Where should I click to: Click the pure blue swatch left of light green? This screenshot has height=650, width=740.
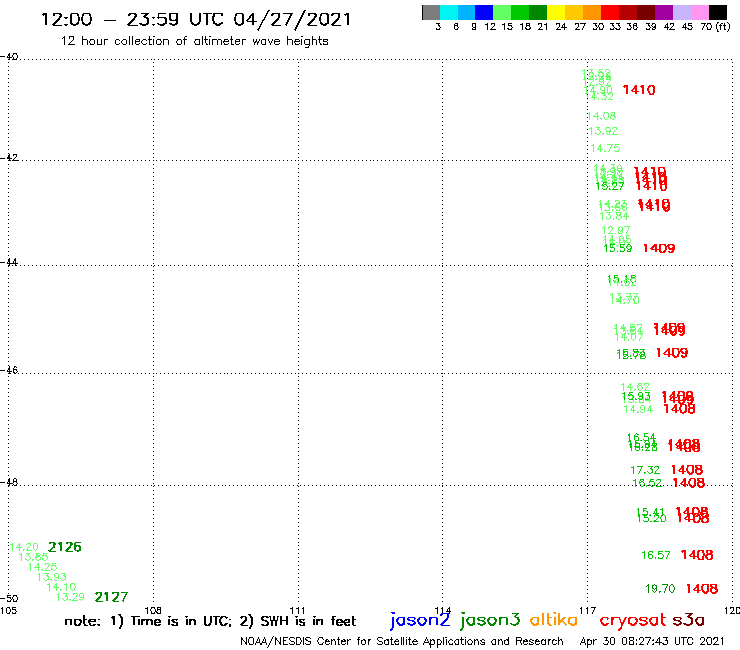click(x=484, y=12)
